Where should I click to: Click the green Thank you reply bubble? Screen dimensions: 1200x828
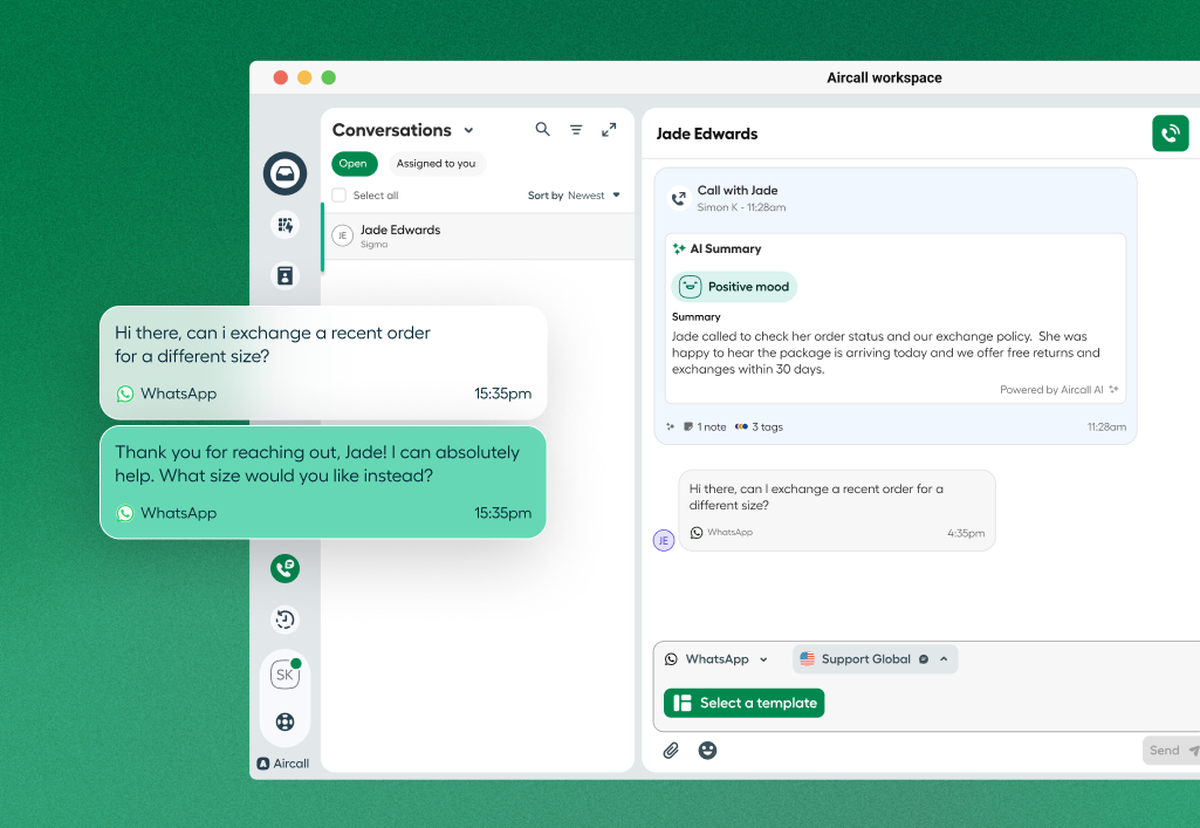click(x=323, y=482)
